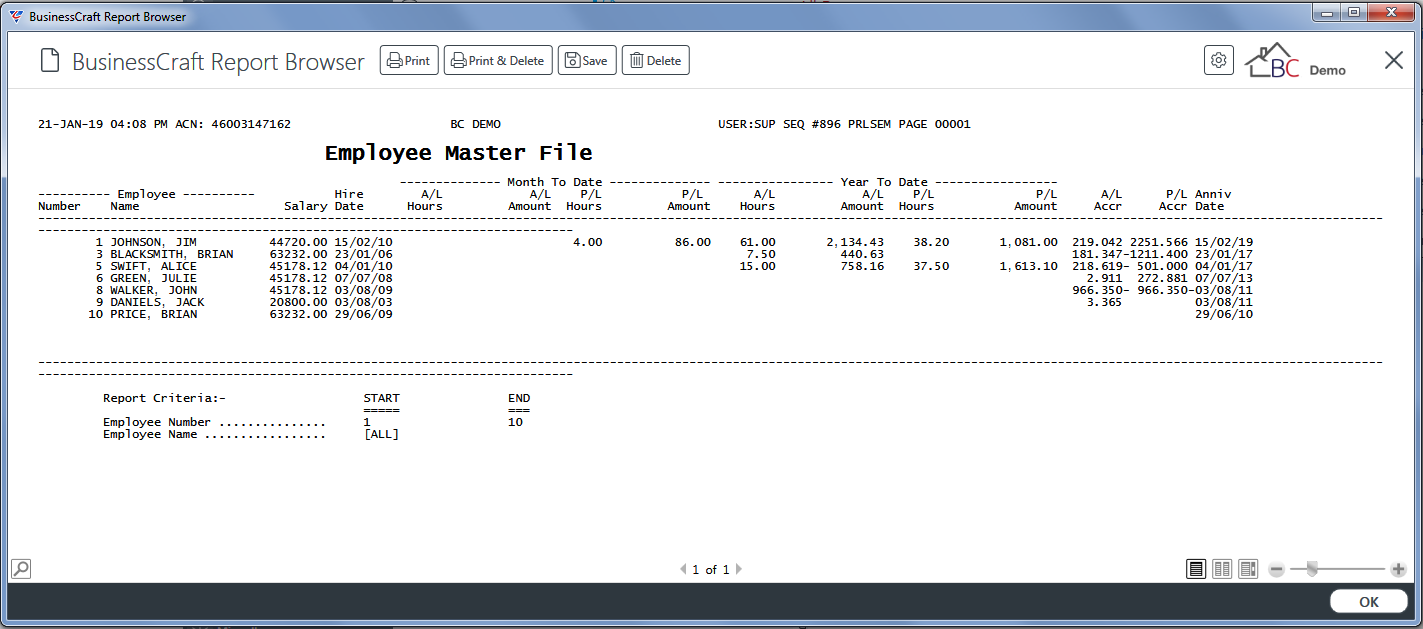Confirm with the OK button
Screen dimensions: 1423x629
pyautogui.click(x=1369, y=601)
